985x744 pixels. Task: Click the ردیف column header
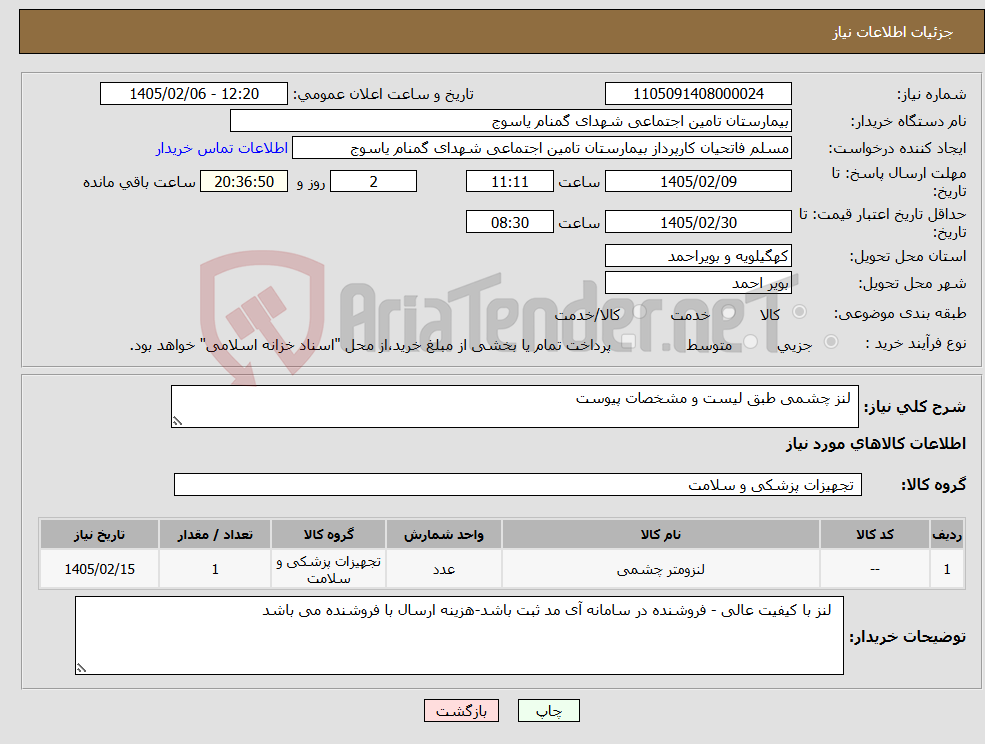(947, 534)
